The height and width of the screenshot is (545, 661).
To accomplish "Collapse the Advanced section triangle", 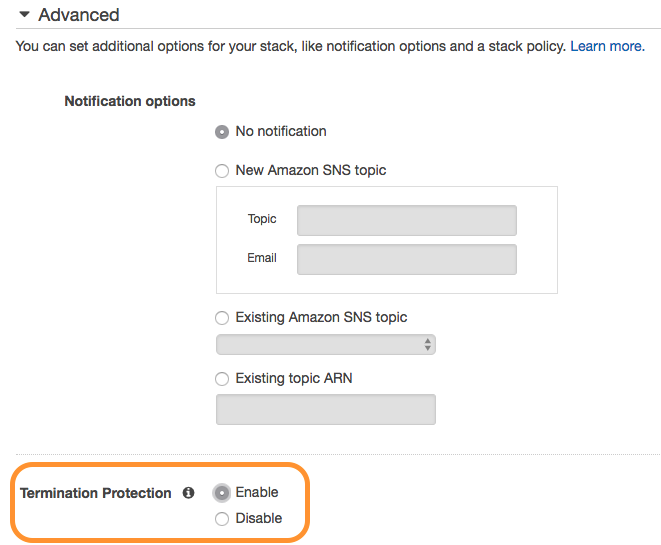I will click(24, 15).
